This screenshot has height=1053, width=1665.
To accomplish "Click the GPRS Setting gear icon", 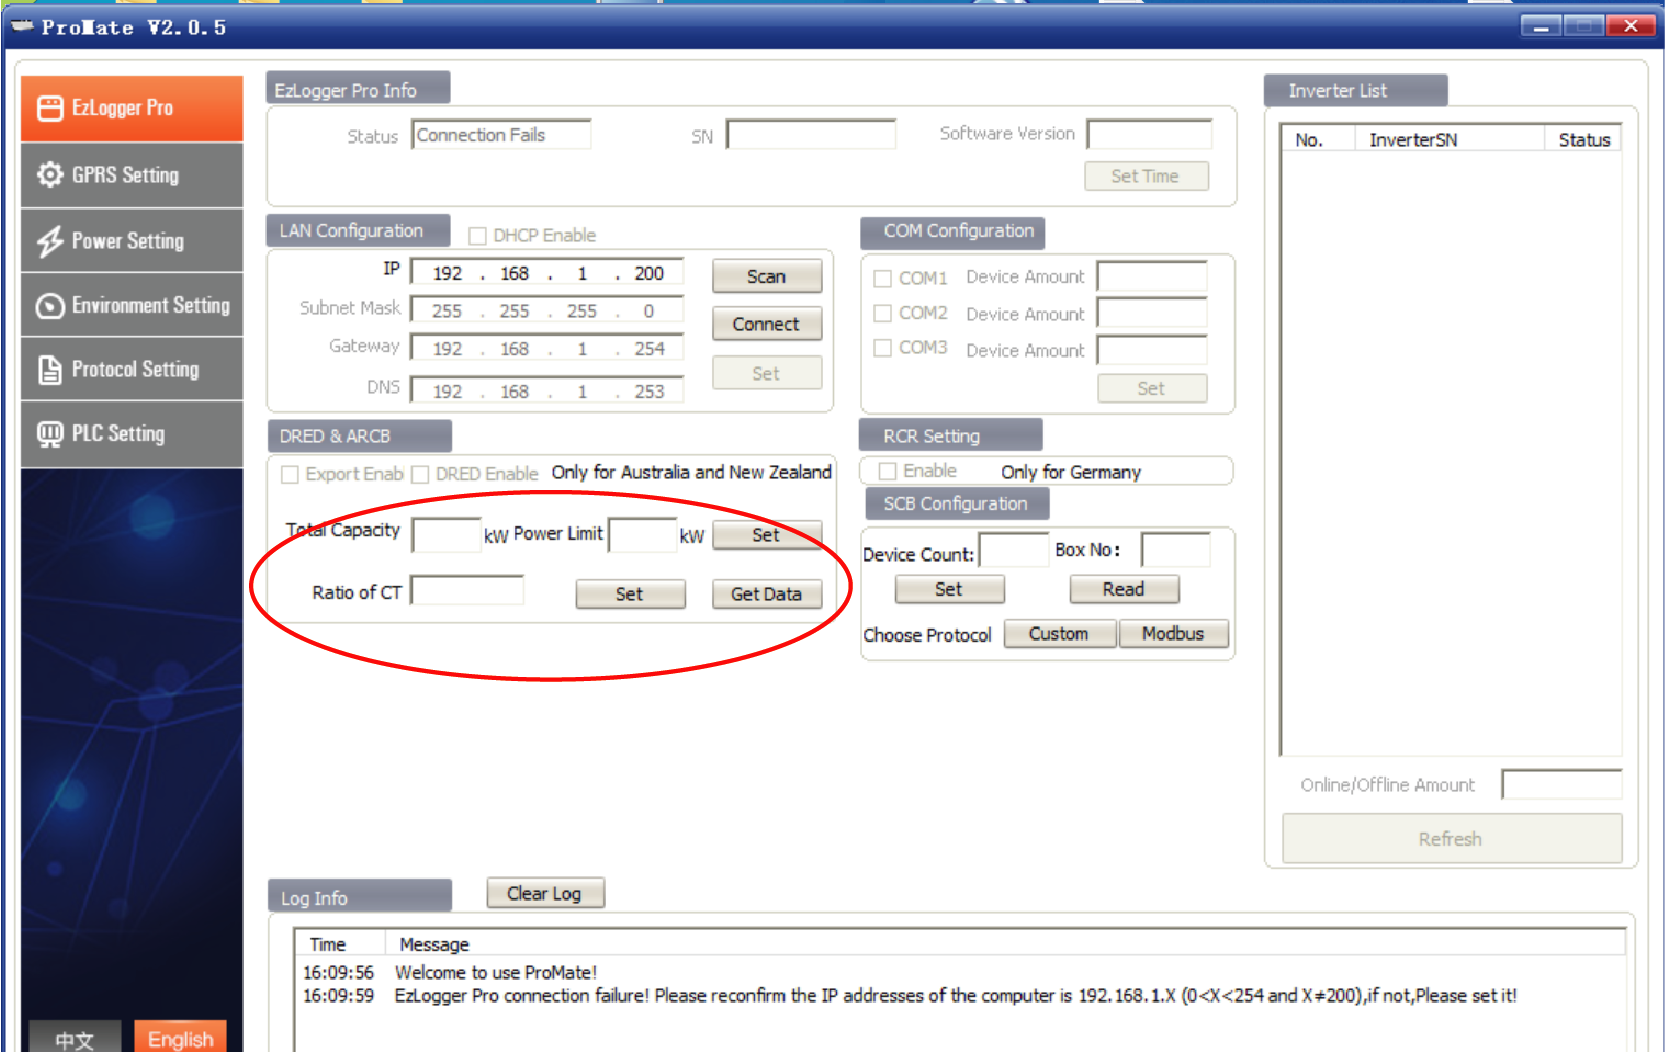I will tap(50, 175).
